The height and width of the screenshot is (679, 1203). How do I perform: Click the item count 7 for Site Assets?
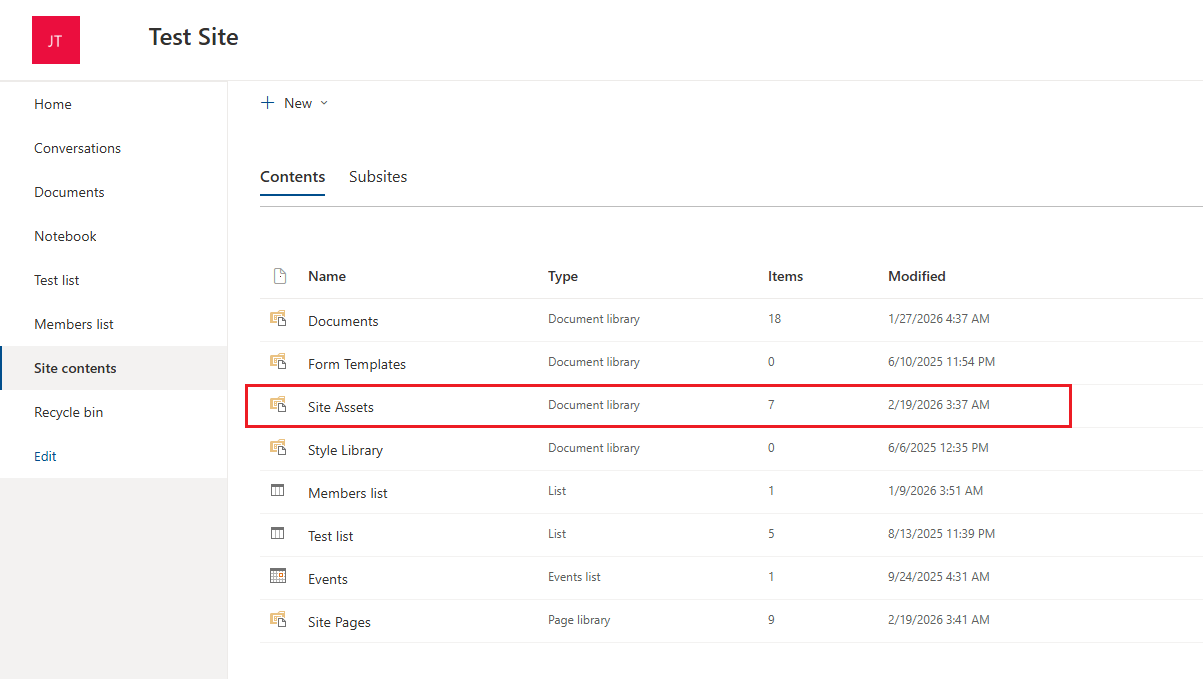pos(771,405)
